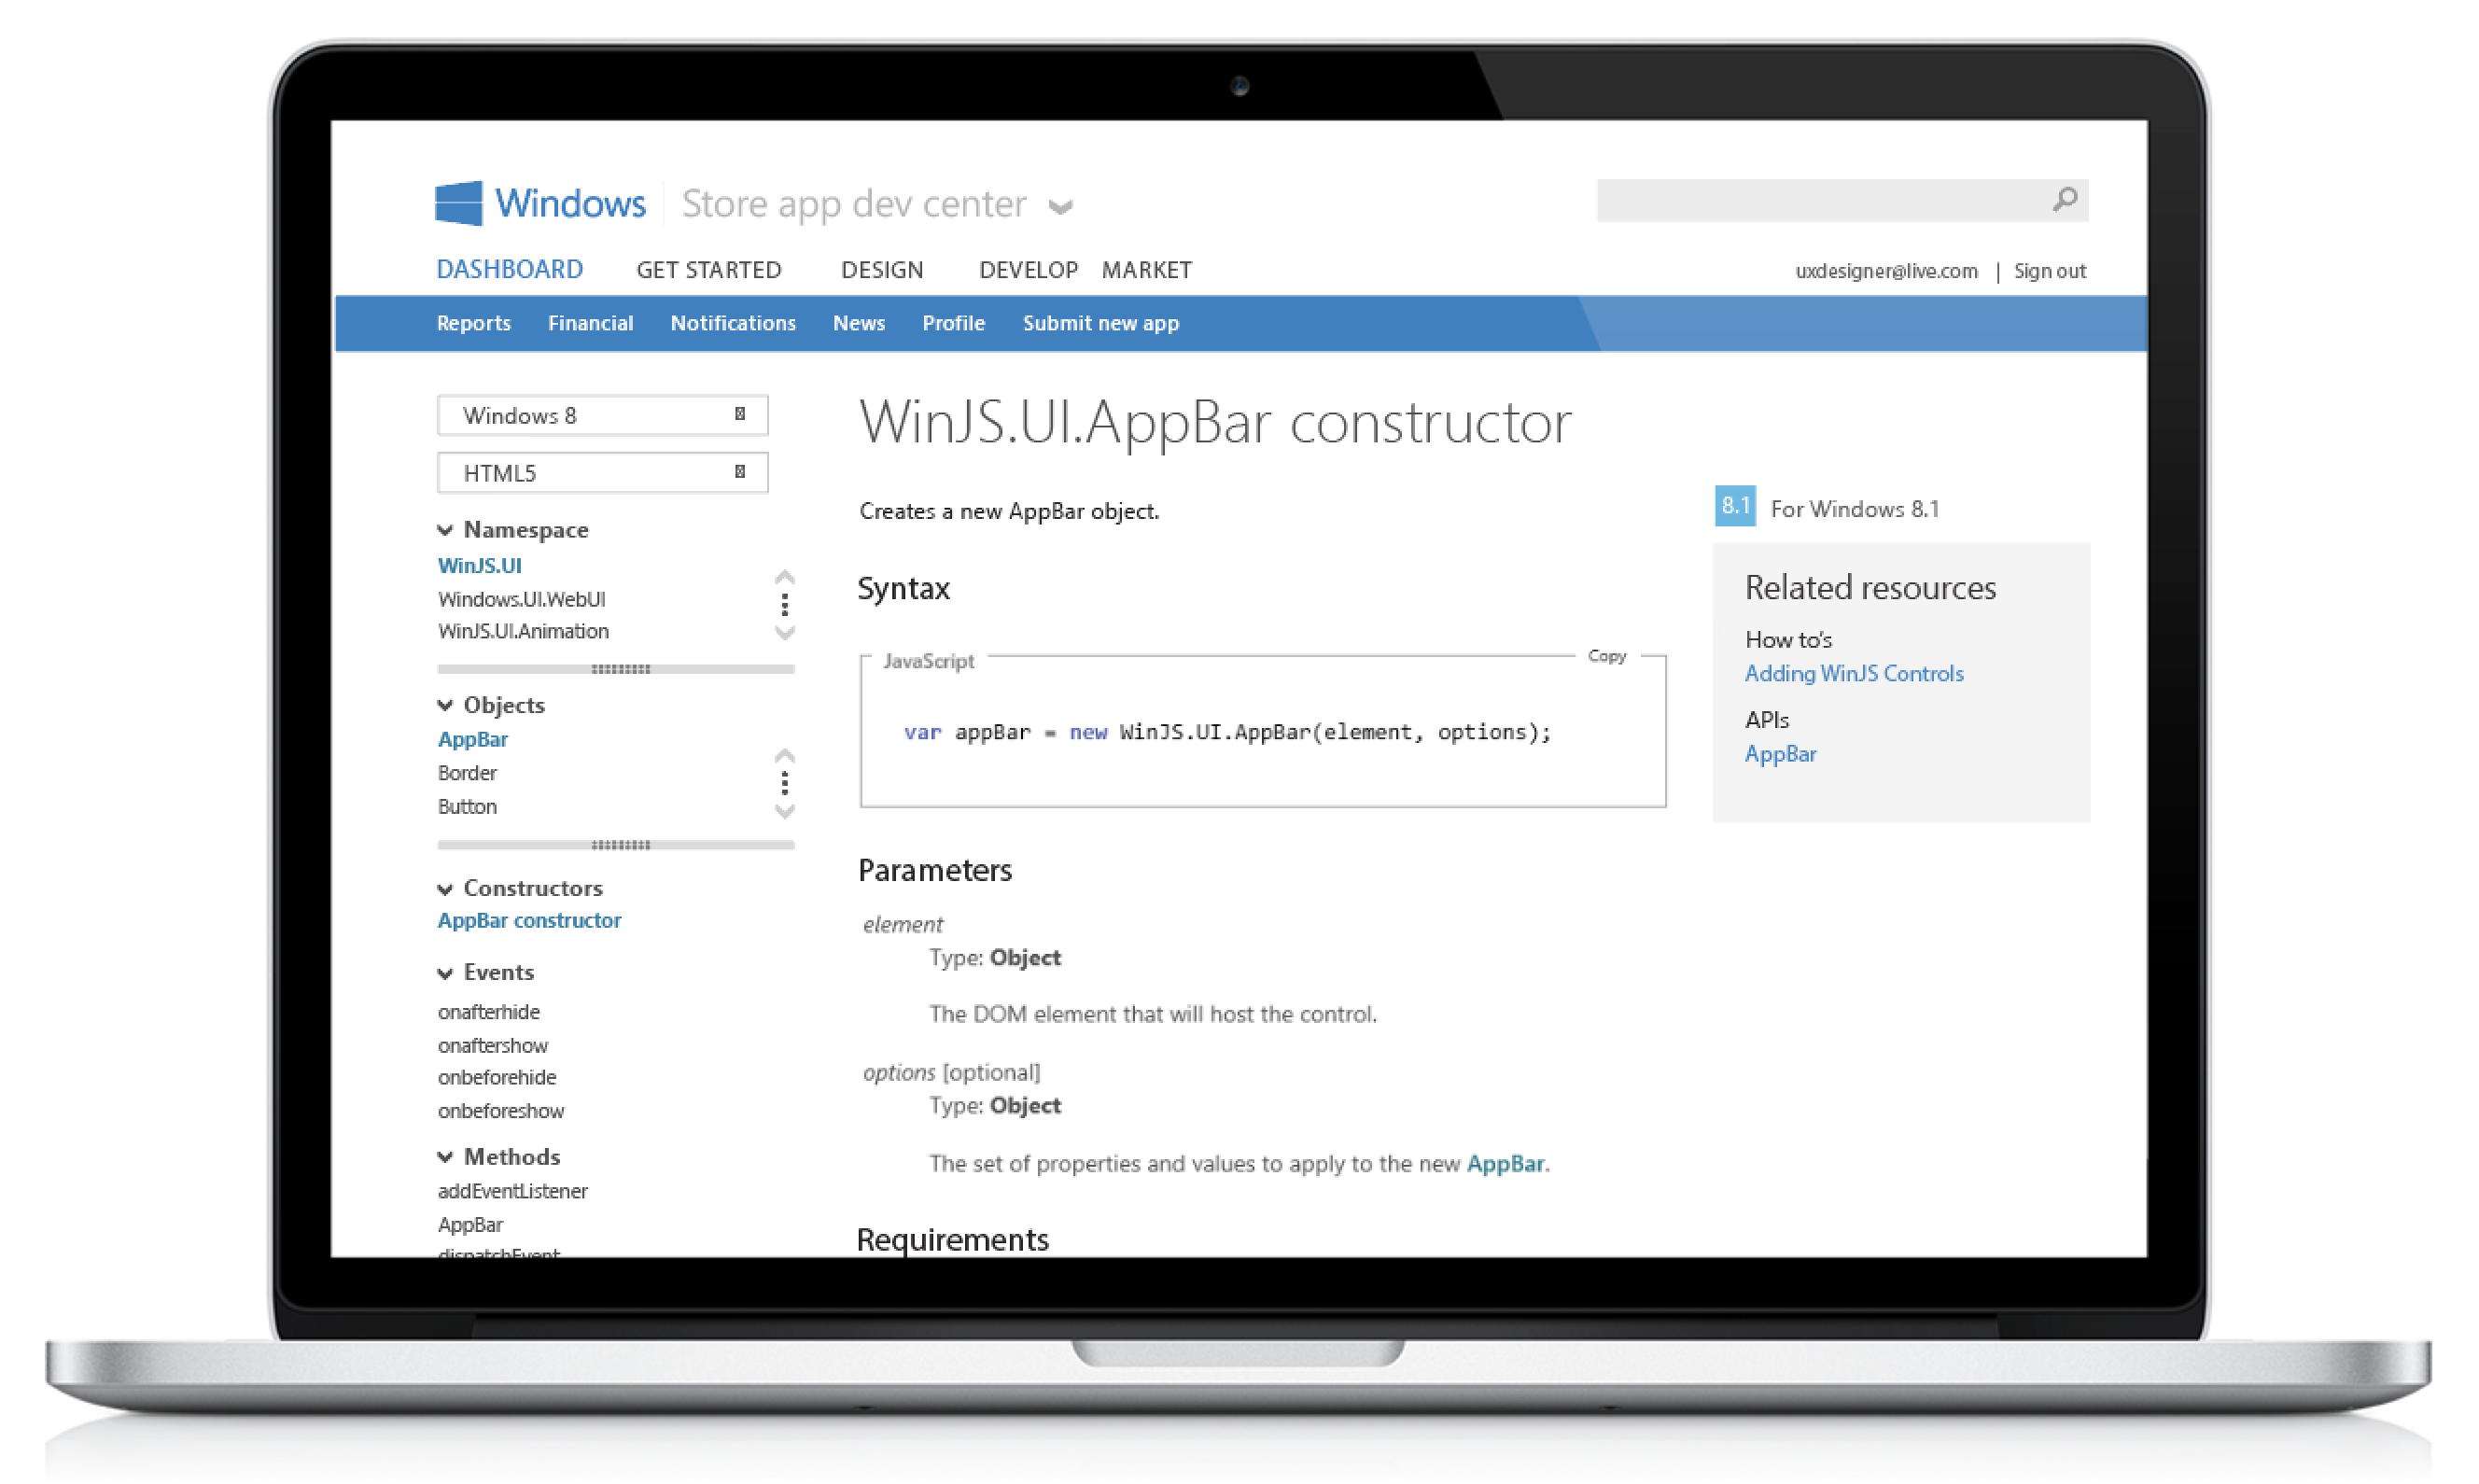This screenshot has height=1484, width=2479.
Task: Select Windows.UI.WebUI namespace
Action: click(521, 599)
